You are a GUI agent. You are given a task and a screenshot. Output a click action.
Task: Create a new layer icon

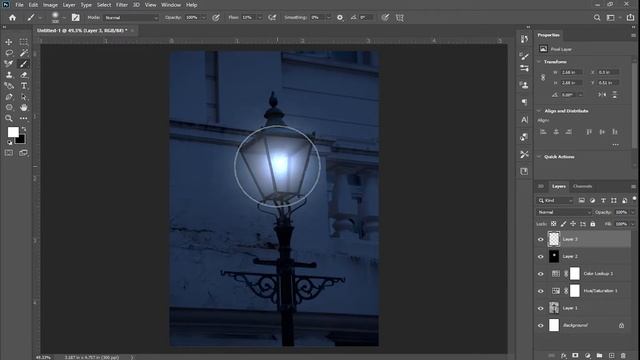point(611,356)
